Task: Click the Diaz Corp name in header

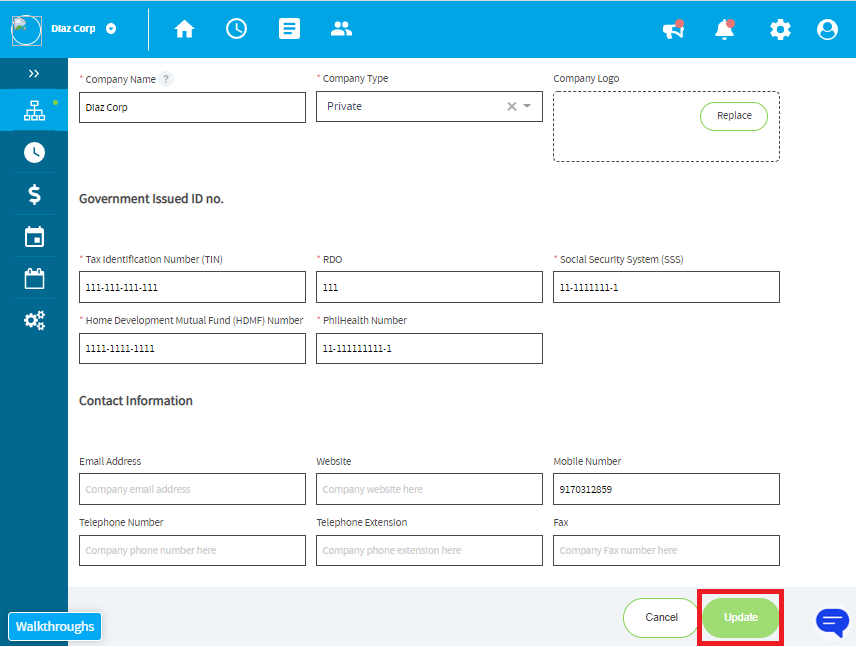Action: tap(73, 29)
